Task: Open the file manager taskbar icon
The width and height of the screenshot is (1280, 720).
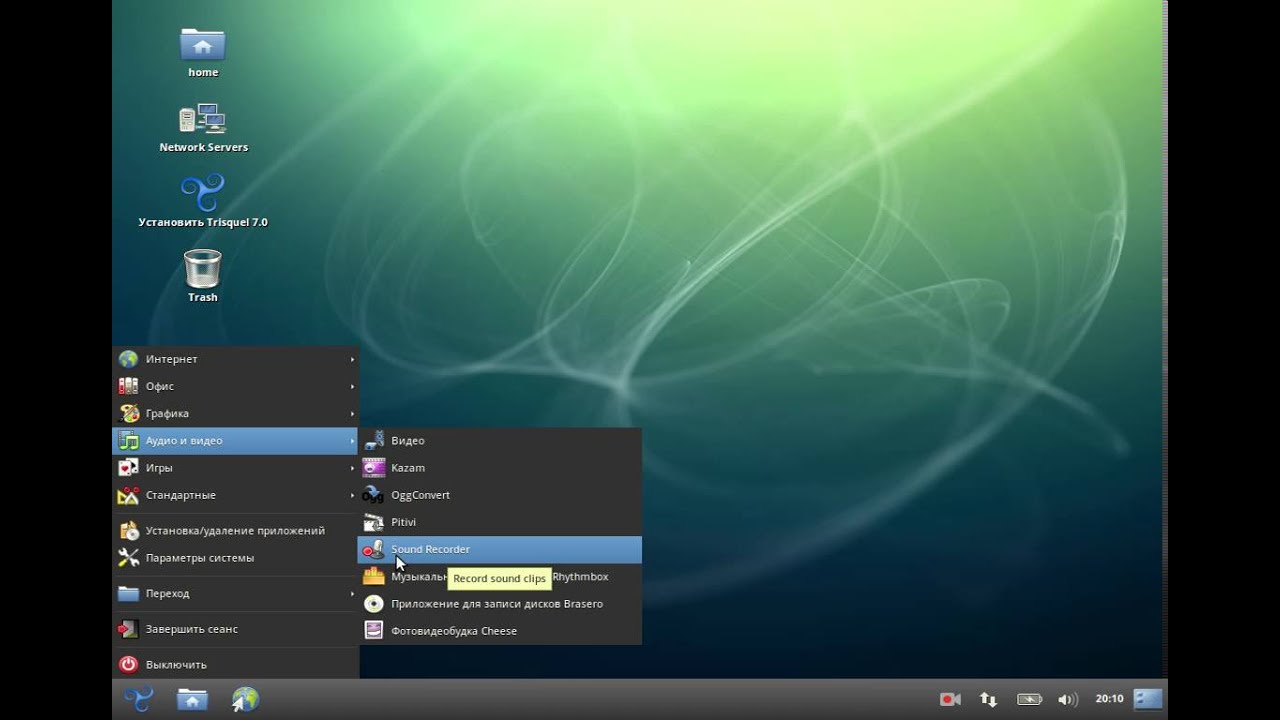Action: tap(192, 699)
